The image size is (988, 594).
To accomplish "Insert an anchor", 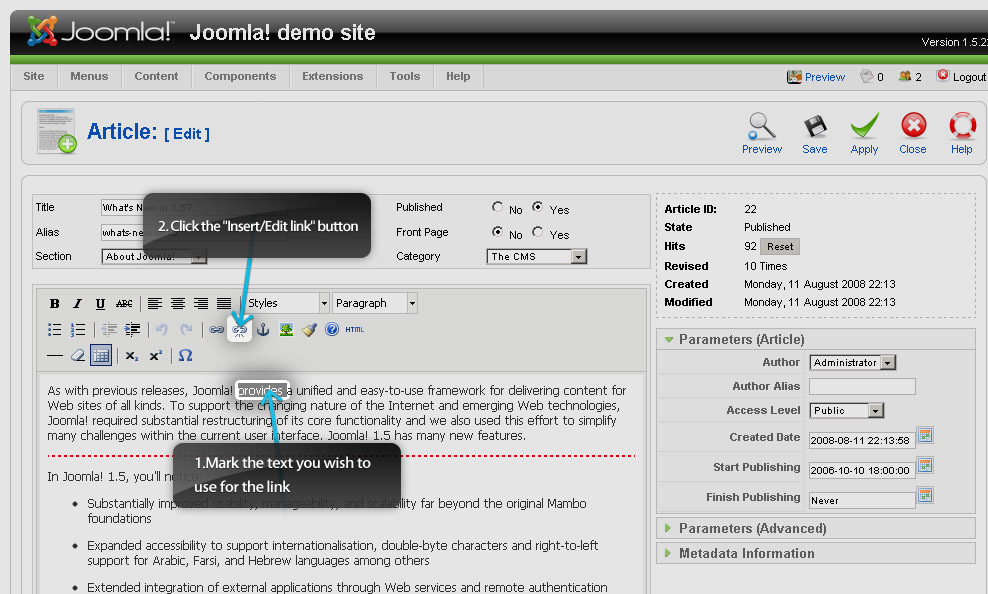I will coord(263,329).
